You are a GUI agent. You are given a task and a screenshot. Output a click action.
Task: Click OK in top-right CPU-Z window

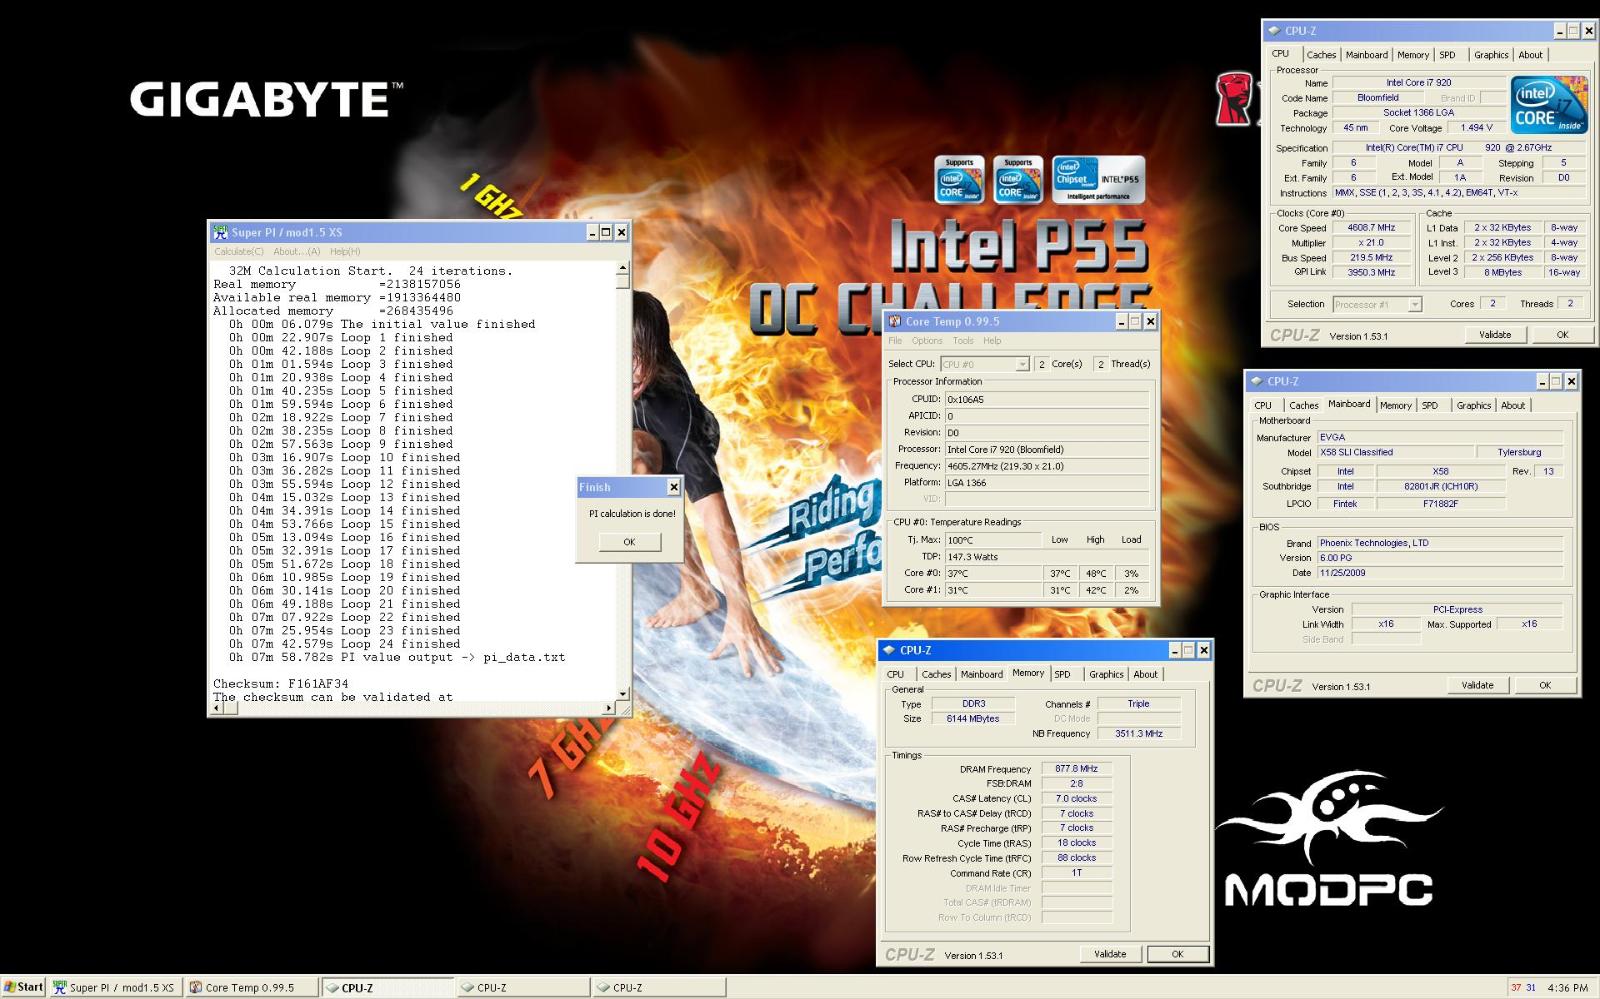pyautogui.click(x=1562, y=335)
